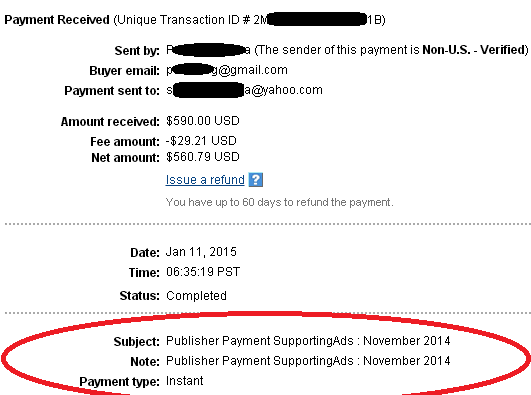Click the Instant payment type value
Viewport: 531px width, 395px height.
(x=185, y=381)
